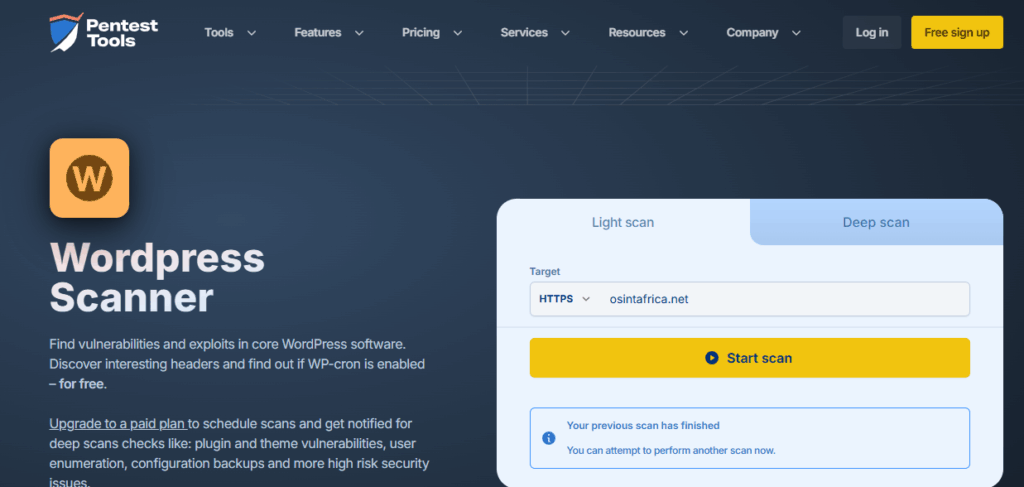Switch to the Deep scan tab
The width and height of the screenshot is (1024, 487).
point(876,222)
